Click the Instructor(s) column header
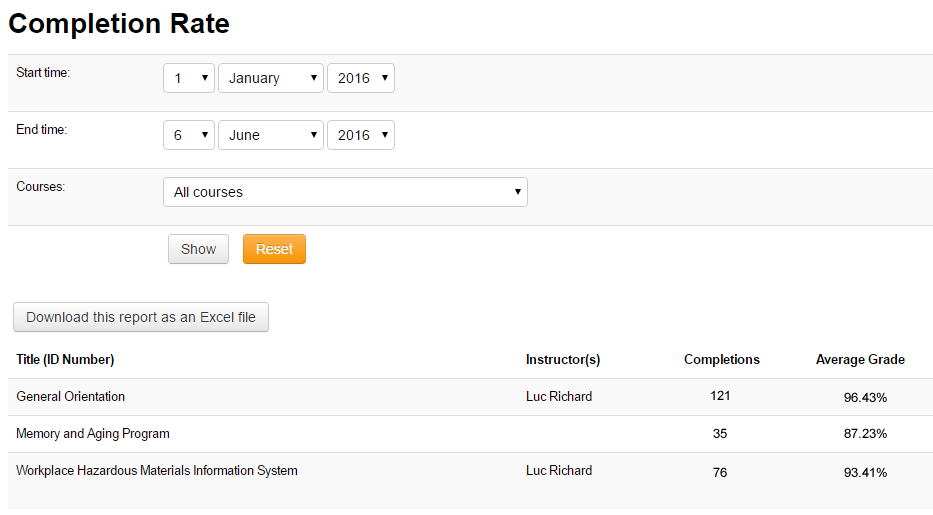The width and height of the screenshot is (933, 515). [x=563, y=360]
